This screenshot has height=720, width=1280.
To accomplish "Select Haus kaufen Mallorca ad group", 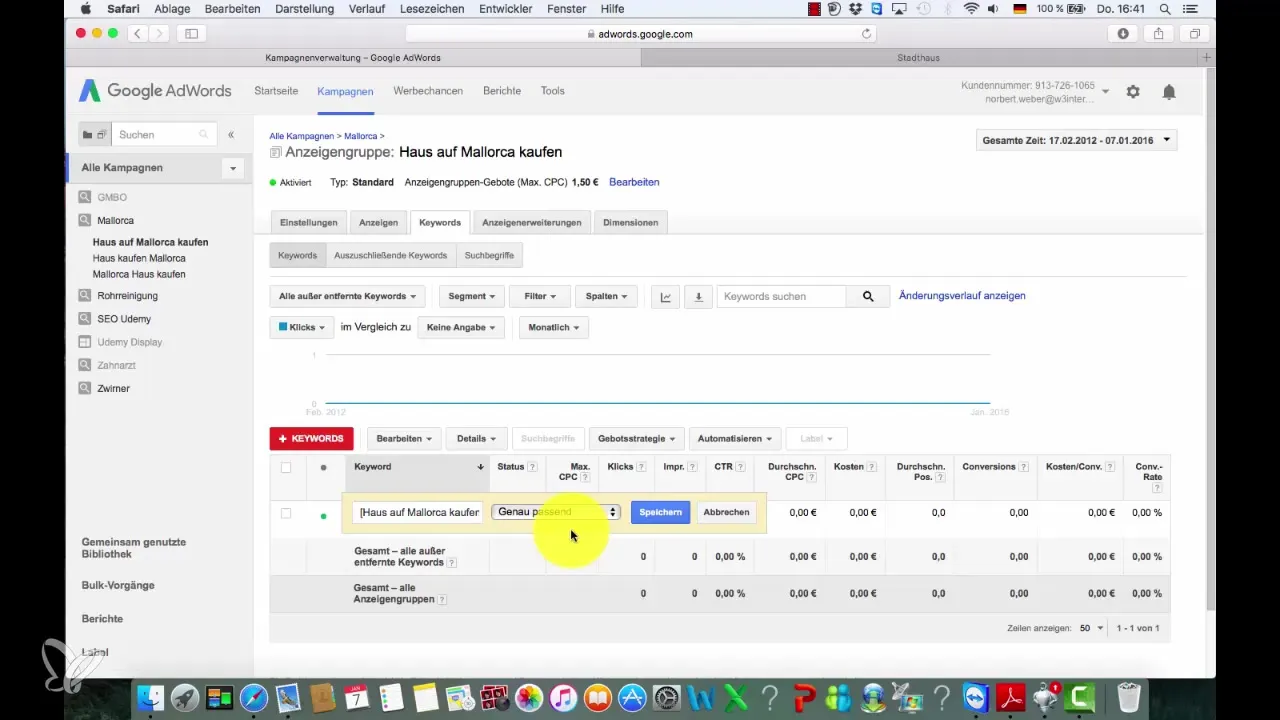I will tap(139, 258).
